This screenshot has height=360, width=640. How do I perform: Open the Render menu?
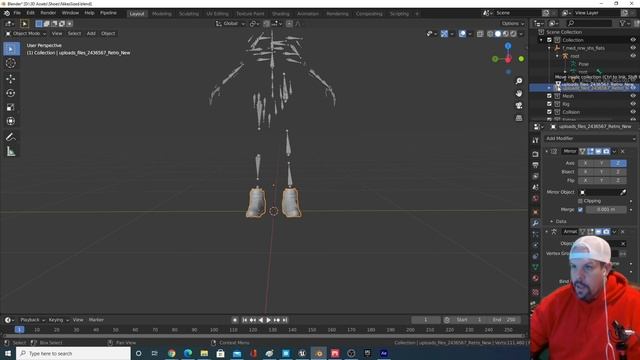pyautogui.click(x=48, y=13)
